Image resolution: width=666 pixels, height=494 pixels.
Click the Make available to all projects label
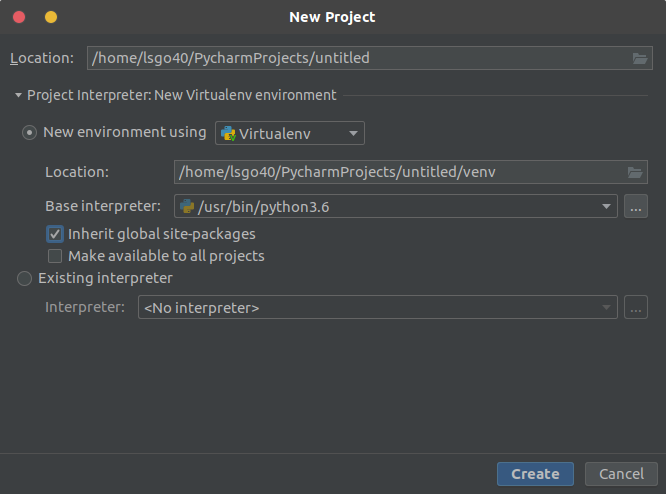(x=166, y=256)
